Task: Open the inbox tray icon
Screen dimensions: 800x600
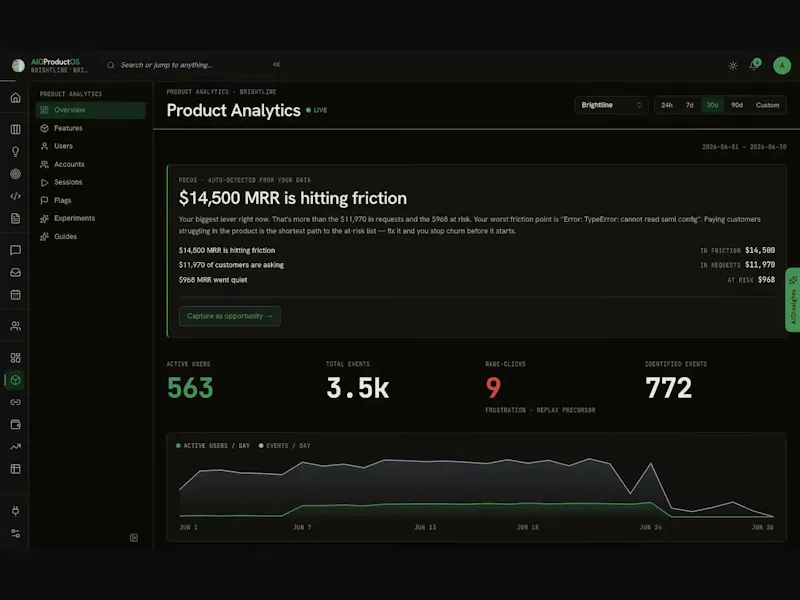Action: click(16, 272)
